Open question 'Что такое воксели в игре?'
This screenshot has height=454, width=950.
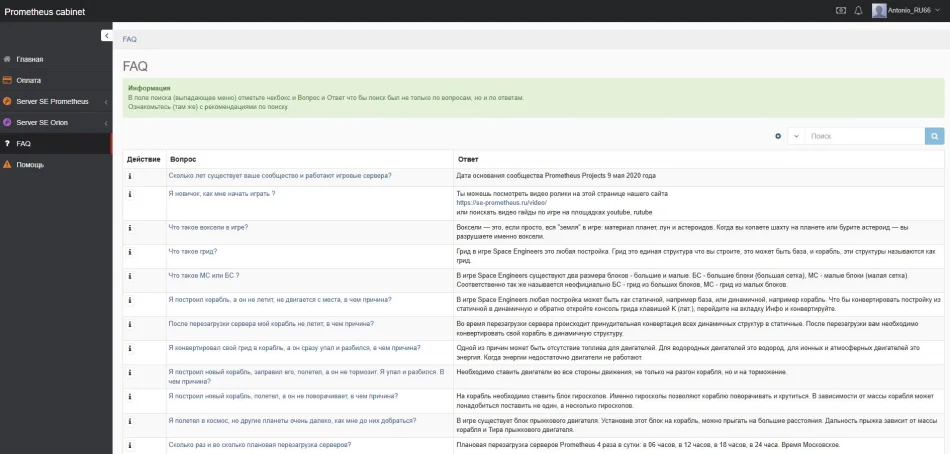208,227
